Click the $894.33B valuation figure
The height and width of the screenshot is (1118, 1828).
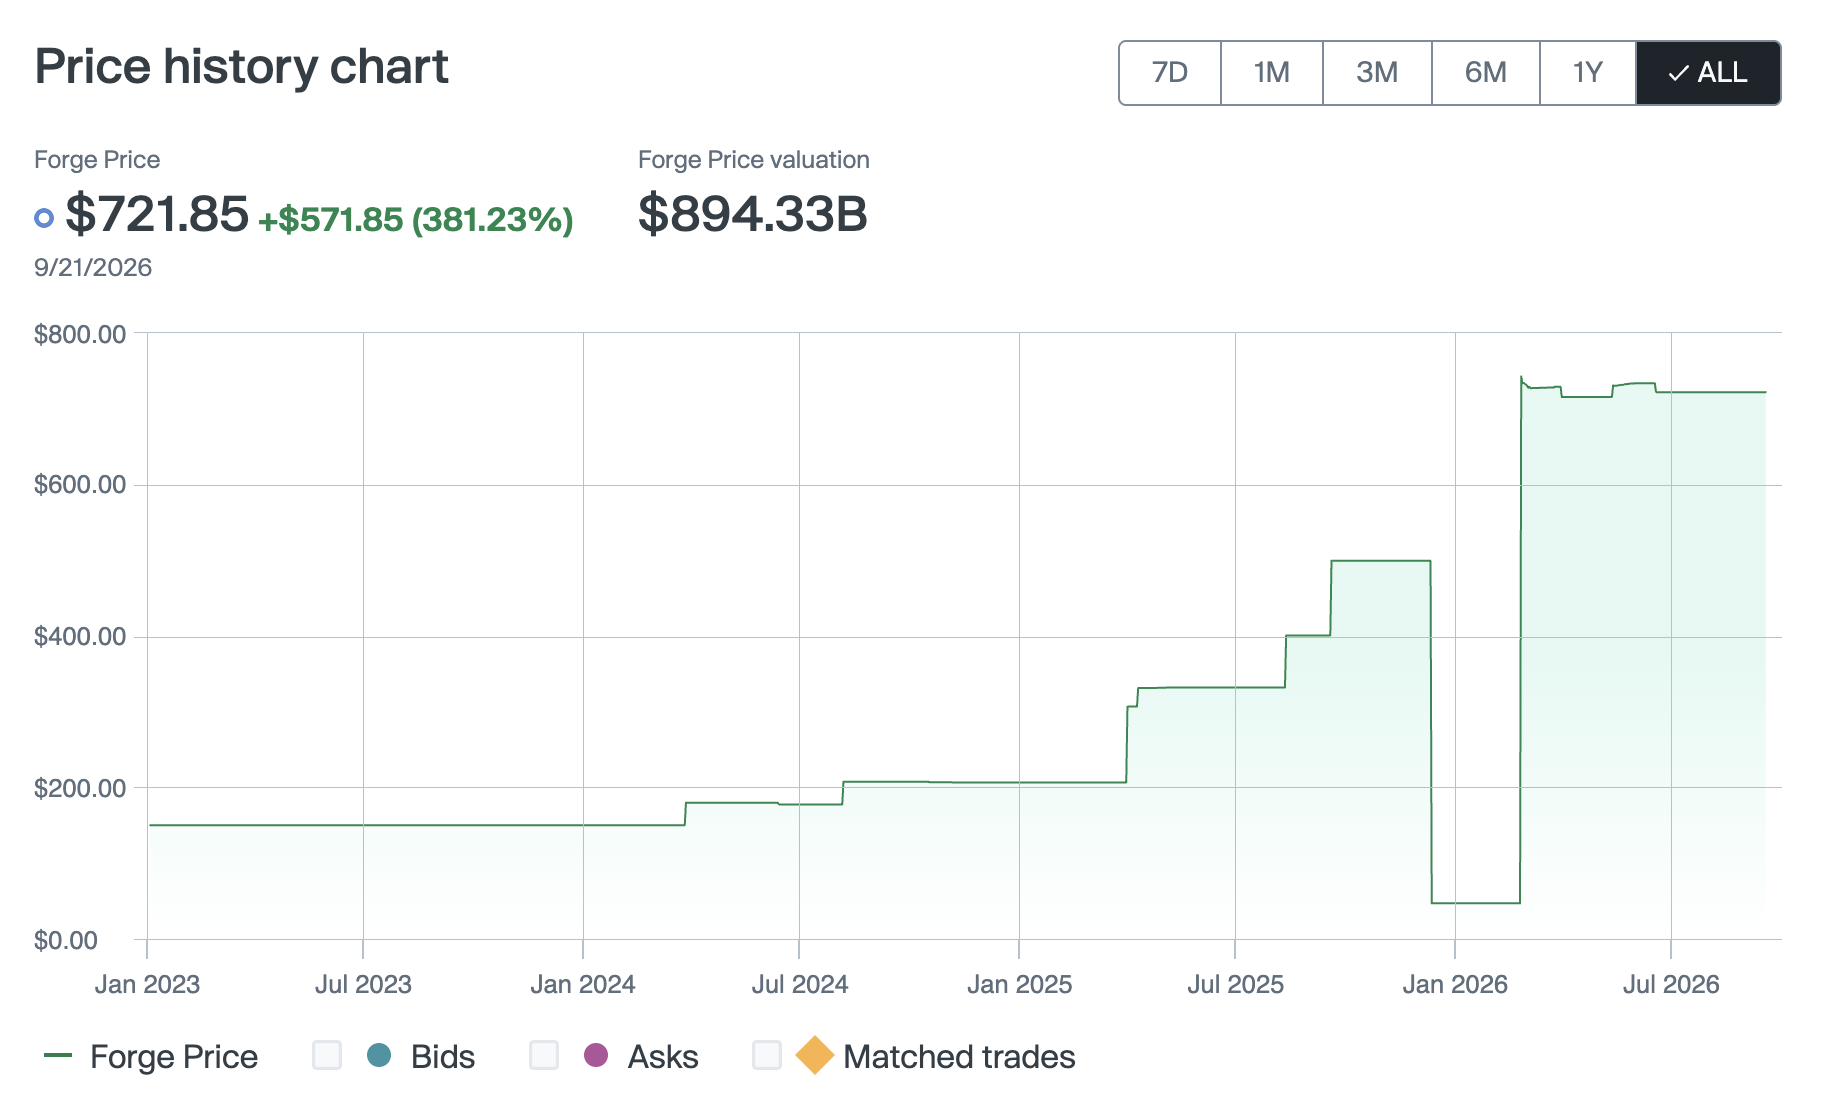click(x=753, y=214)
